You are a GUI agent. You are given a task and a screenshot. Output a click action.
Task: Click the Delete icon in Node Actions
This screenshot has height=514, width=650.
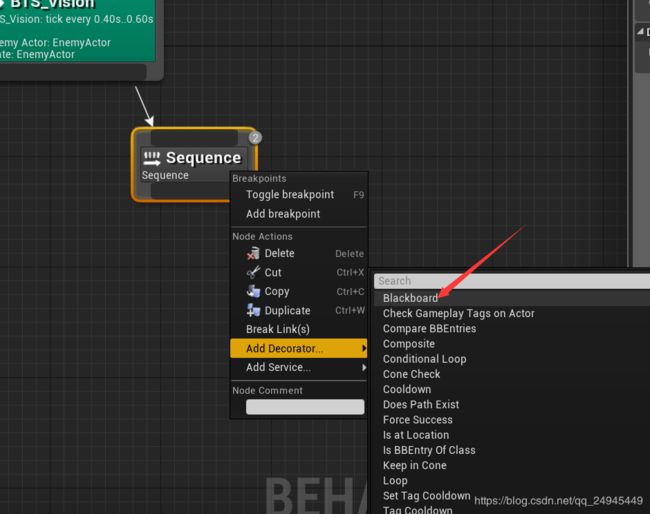click(x=253, y=253)
